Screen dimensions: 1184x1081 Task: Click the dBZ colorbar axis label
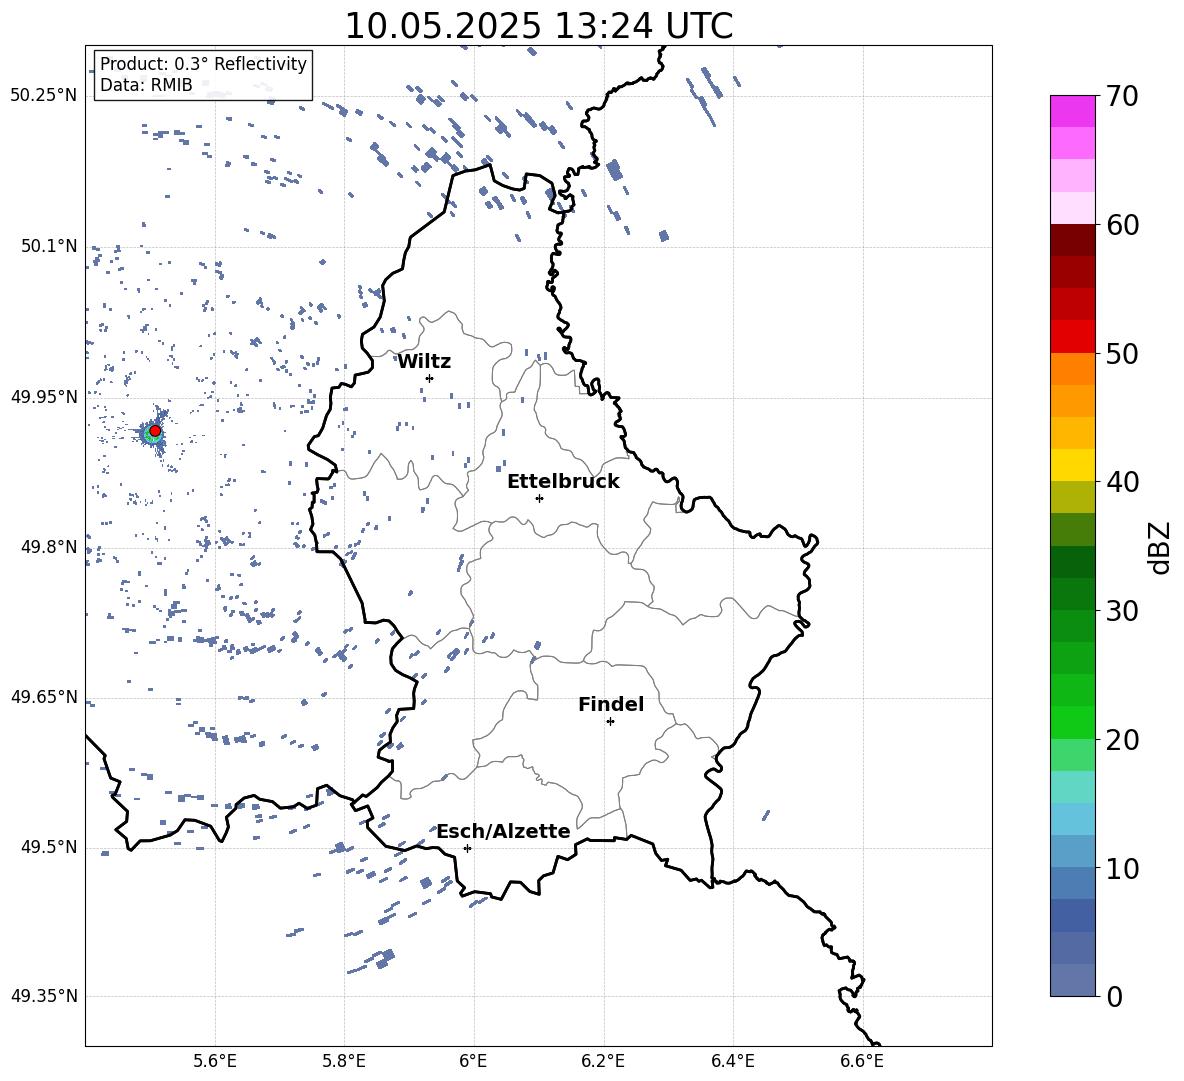pyautogui.click(x=1159, y=547)
